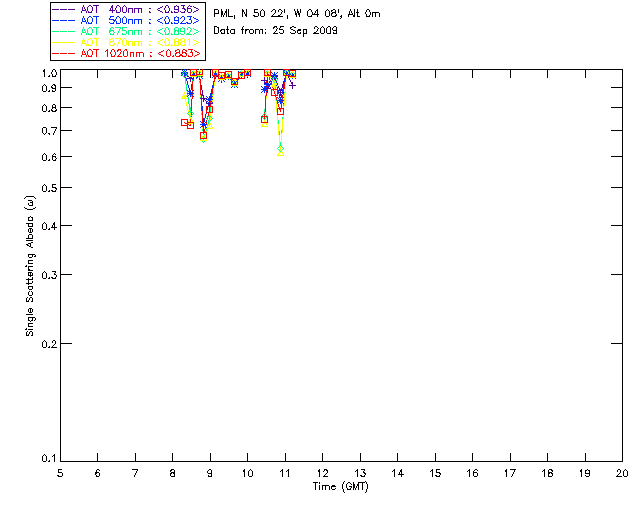The height and width of the screenshot is (512, 640).
Task: Click the y-axis tick label 0.5
Action: (x=46, y=189)
